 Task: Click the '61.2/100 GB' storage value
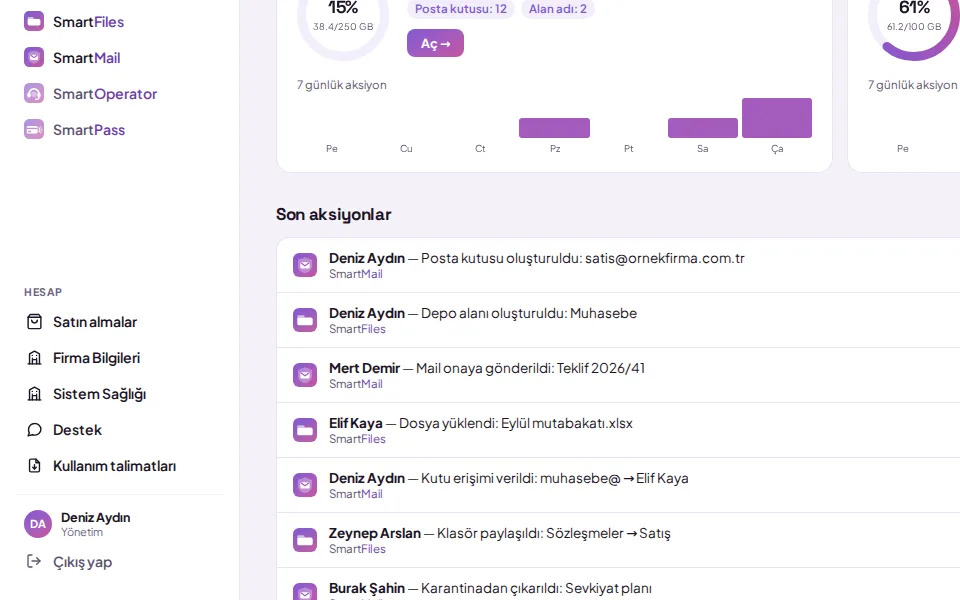click(914, 27)
